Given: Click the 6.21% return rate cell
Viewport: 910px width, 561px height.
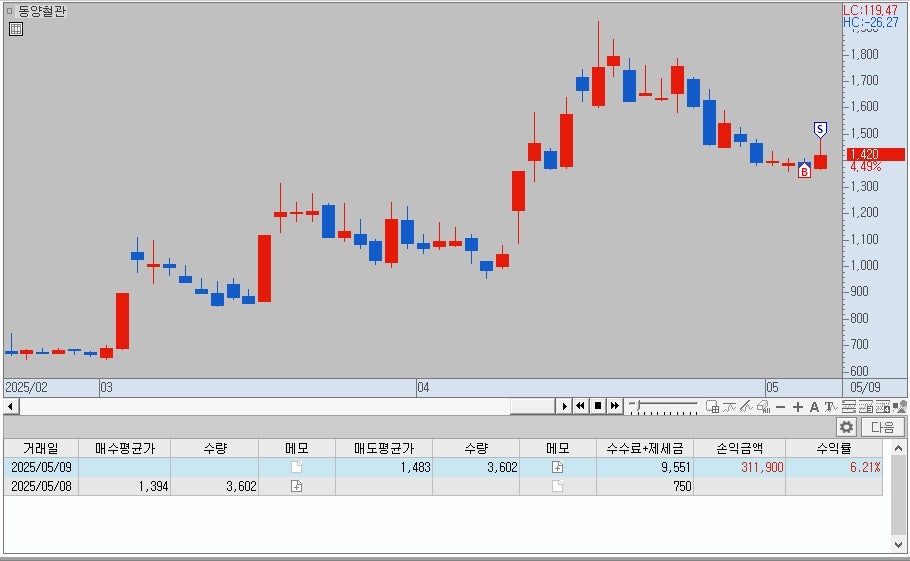Looking at the screenshot, I should pos(833,467).
